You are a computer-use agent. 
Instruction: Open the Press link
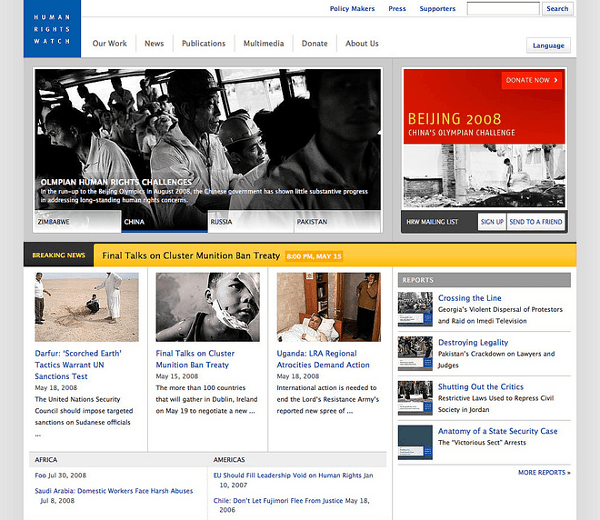click(397, 8)
